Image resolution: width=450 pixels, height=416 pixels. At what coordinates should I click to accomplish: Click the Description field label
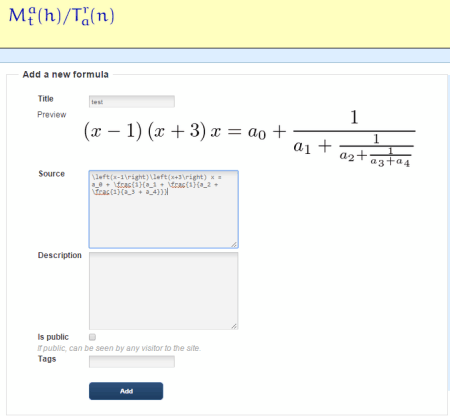pyautogui.click(x=60, y=255)
